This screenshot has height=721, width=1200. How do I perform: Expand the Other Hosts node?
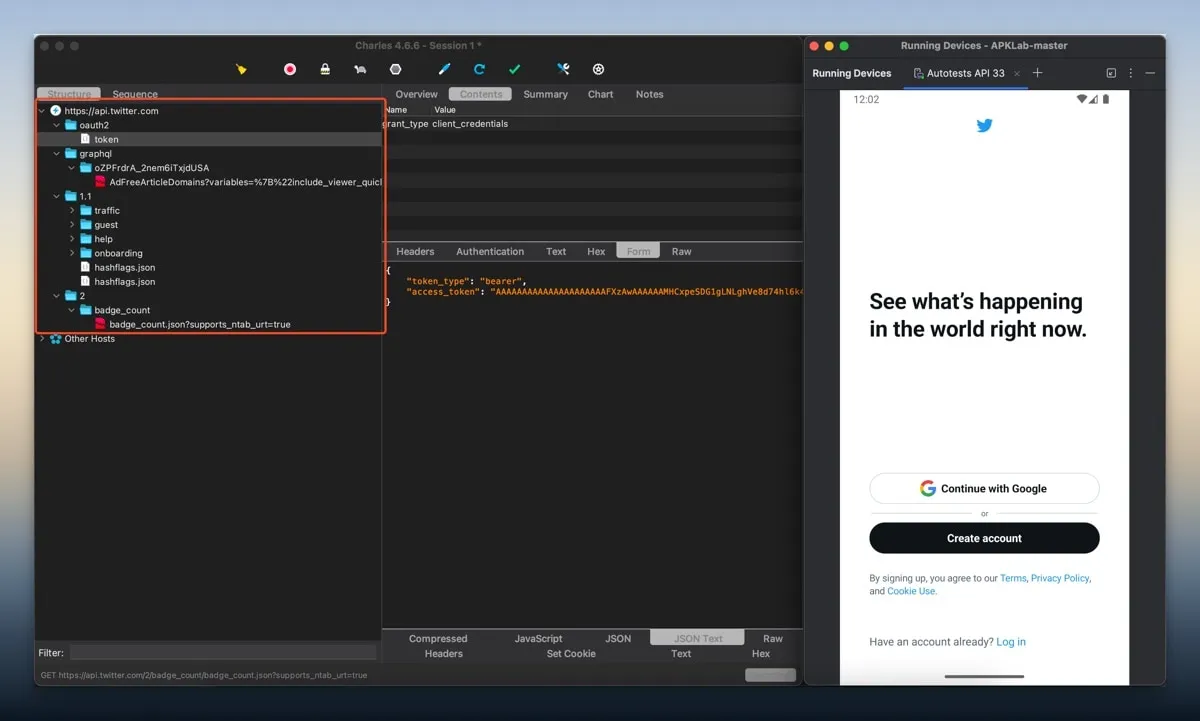42,339
